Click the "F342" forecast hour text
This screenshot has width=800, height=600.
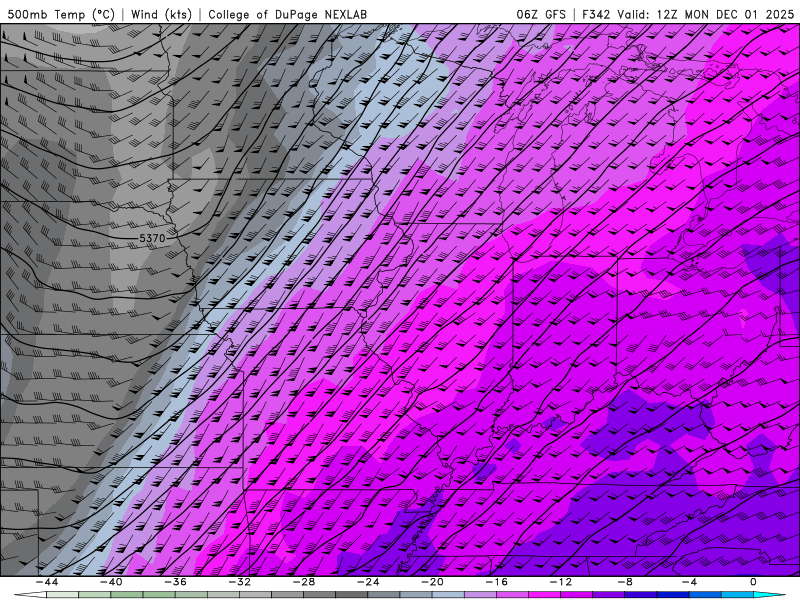tap(596, 14)
